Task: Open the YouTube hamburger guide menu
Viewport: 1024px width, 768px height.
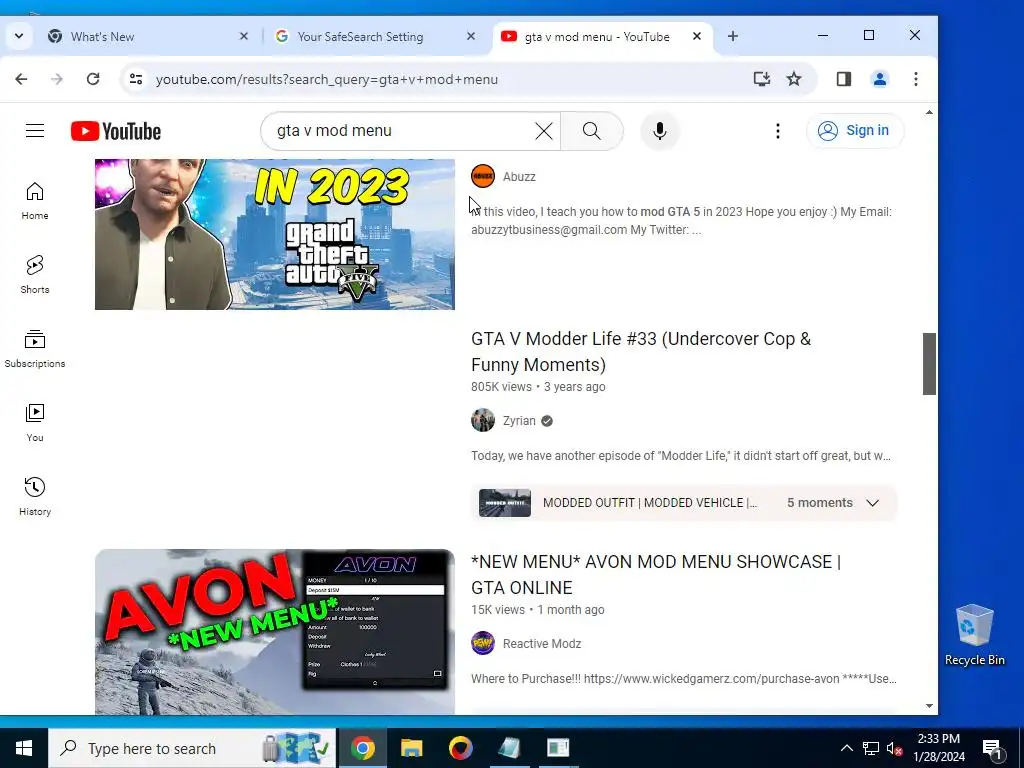Action: (x=35, y=131)
